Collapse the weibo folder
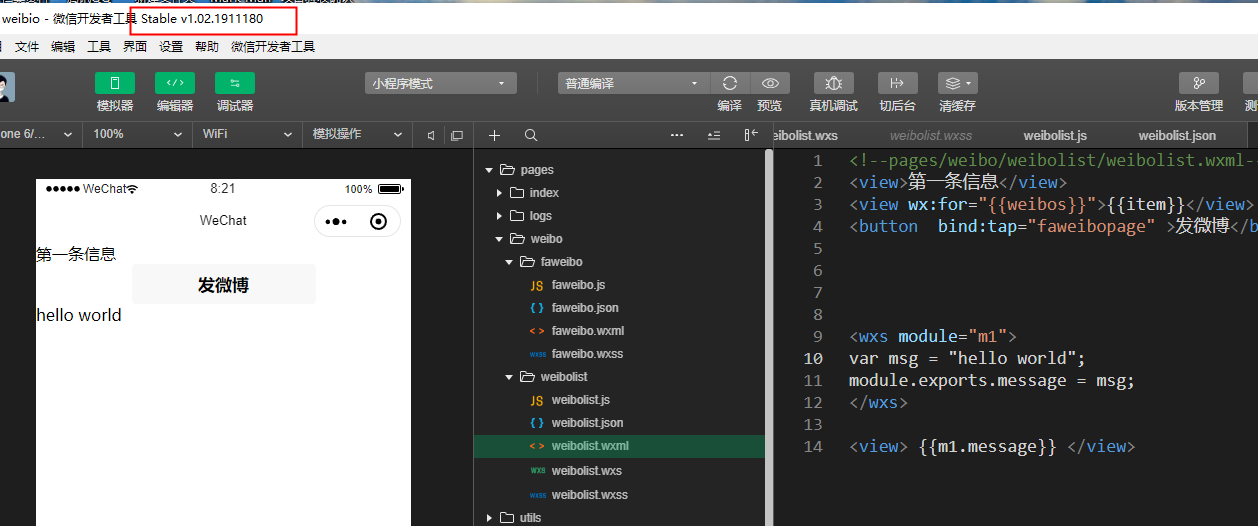The width and height of the screenshot is (1258, 526). (500, 239)
